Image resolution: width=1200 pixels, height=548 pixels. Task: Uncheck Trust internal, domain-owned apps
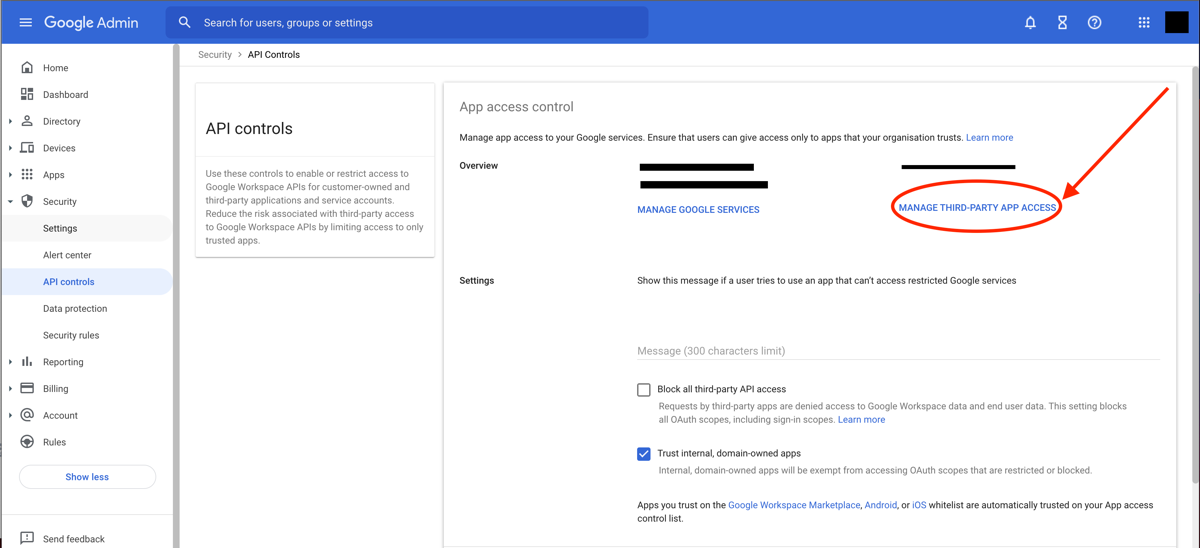pyautogui.click(x=644, y=454)
